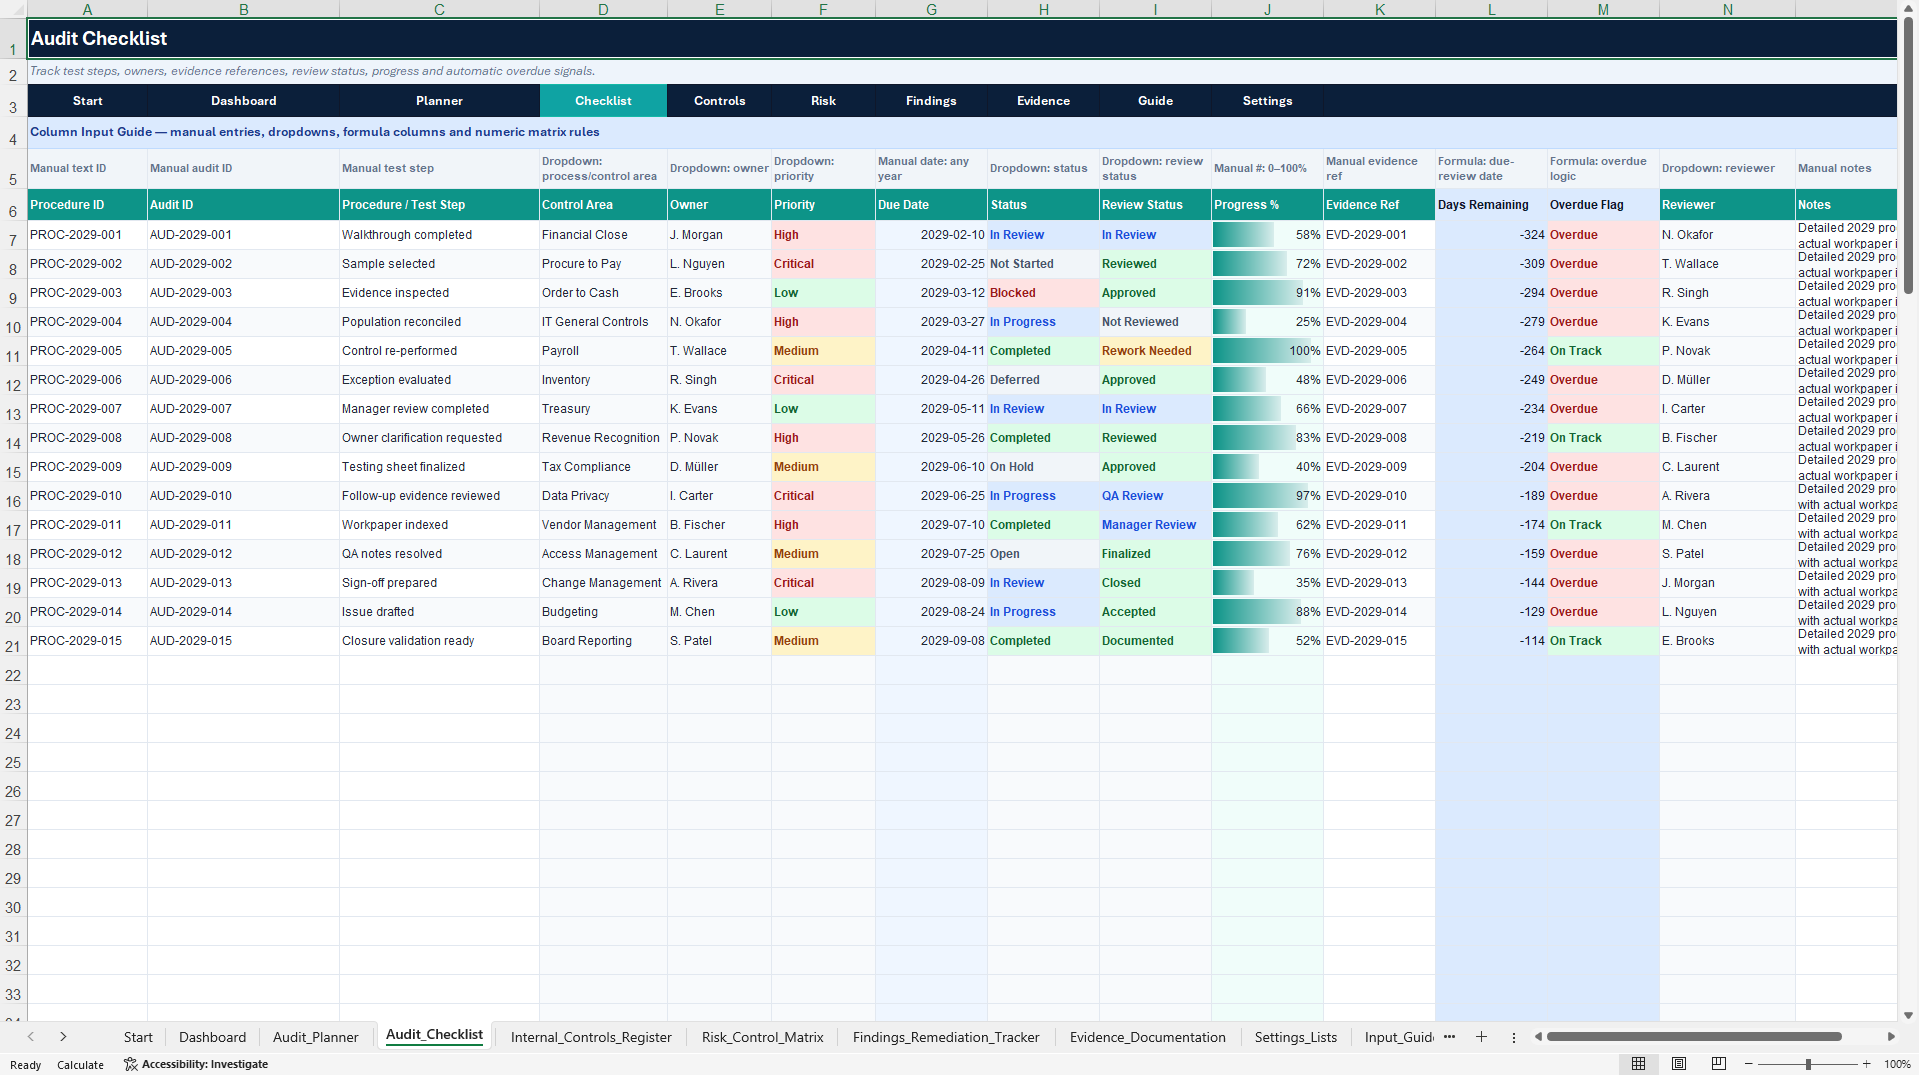This screenshot has height=1075, width=1919.
Task: Select the Days Remaining header cell
Action: click(1491, 205)
